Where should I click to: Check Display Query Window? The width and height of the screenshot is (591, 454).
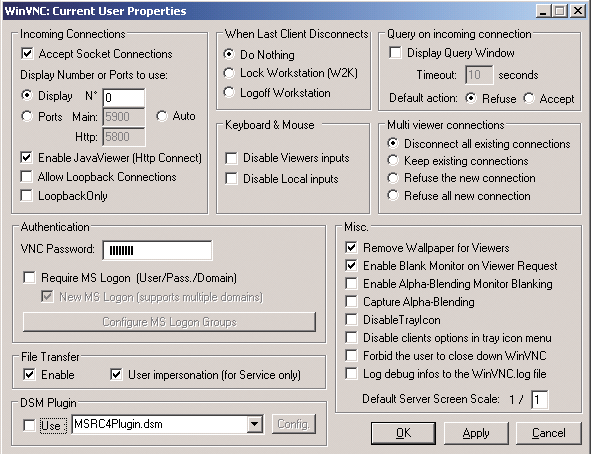(395, 52)
